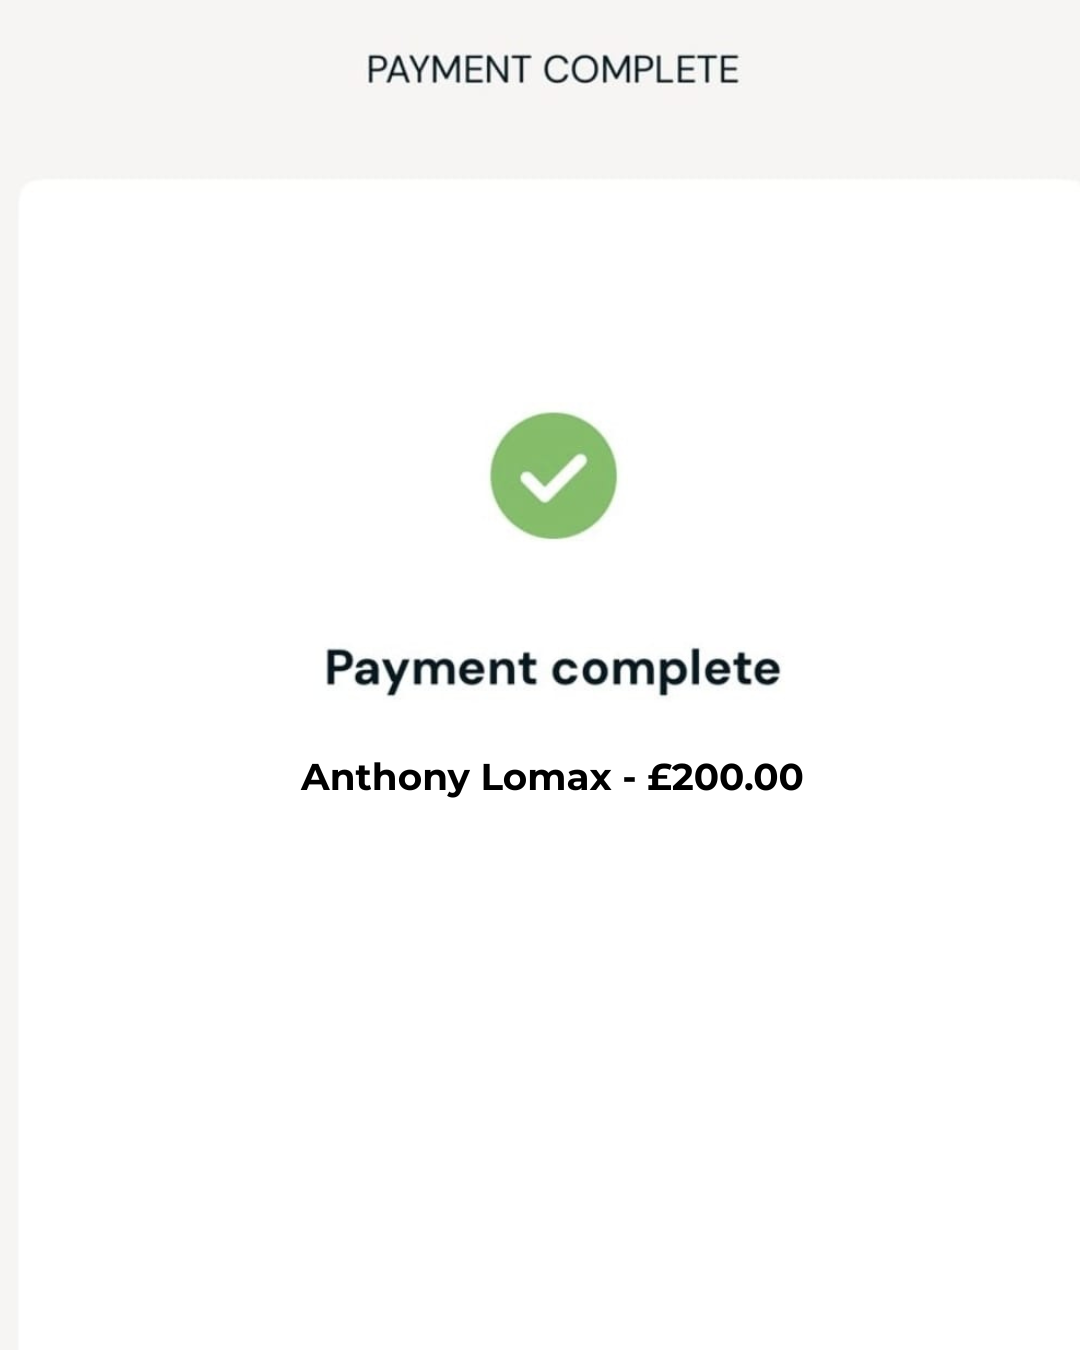Tap the final E of the top header
Screen dimensions: 1080x1350
727,70
